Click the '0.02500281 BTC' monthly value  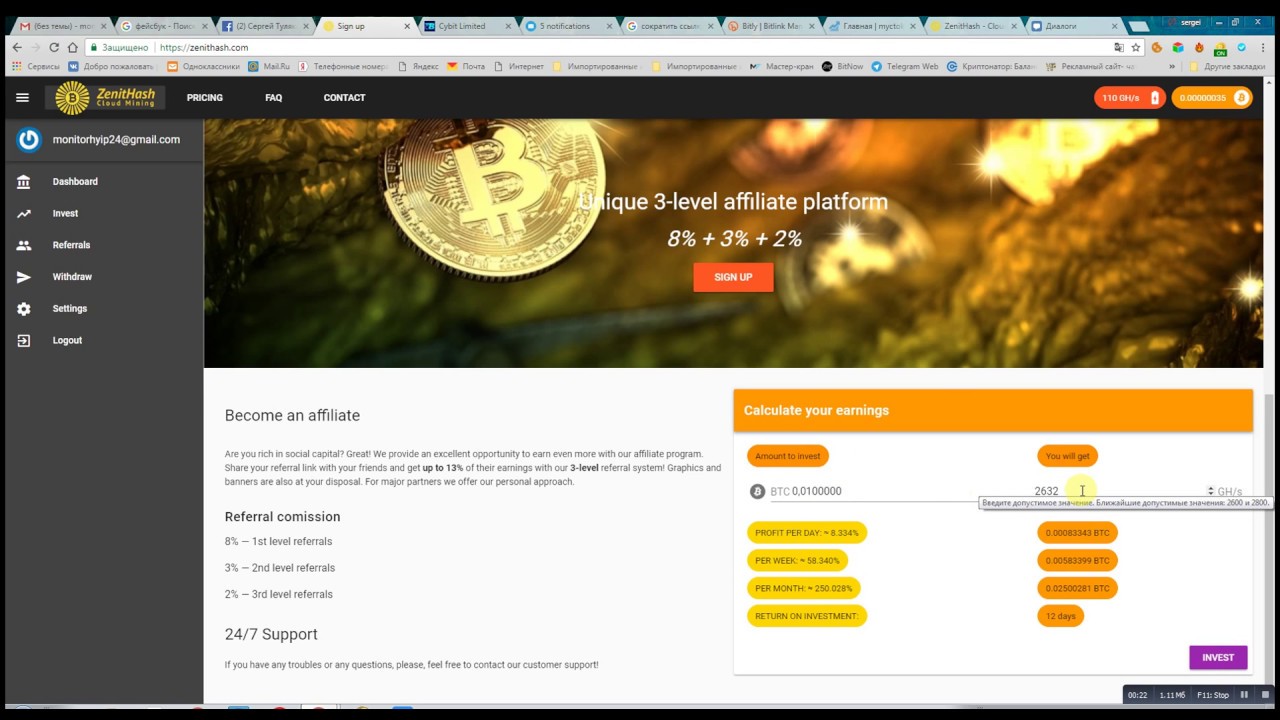click(1077, 588)
